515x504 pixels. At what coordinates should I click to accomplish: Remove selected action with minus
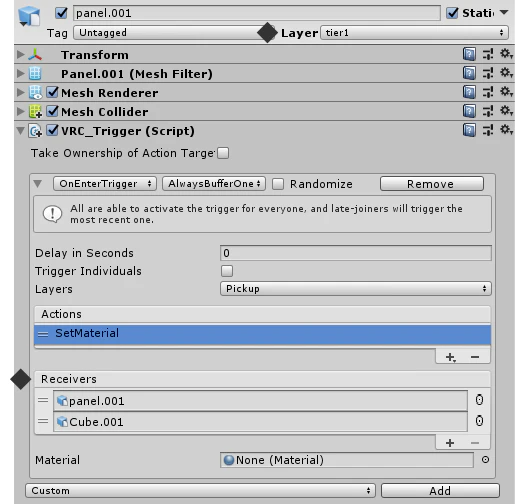475,357
